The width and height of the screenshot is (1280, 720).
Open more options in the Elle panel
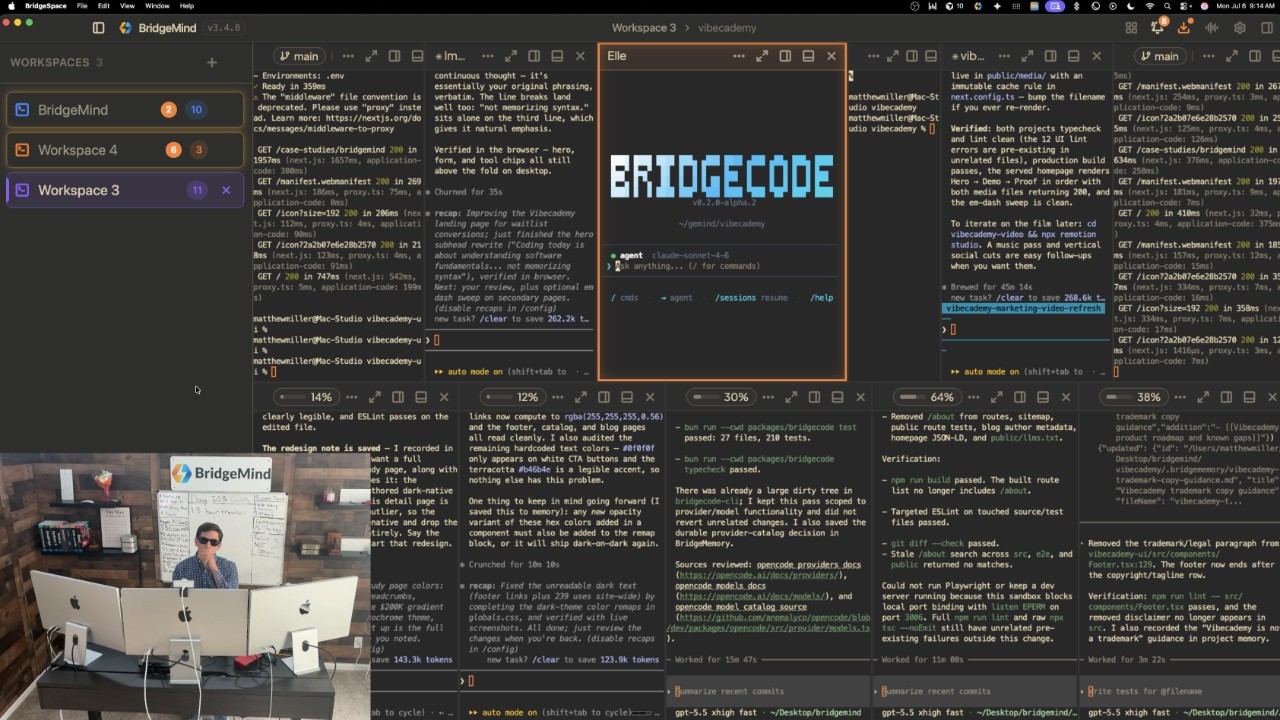point(739,56)
